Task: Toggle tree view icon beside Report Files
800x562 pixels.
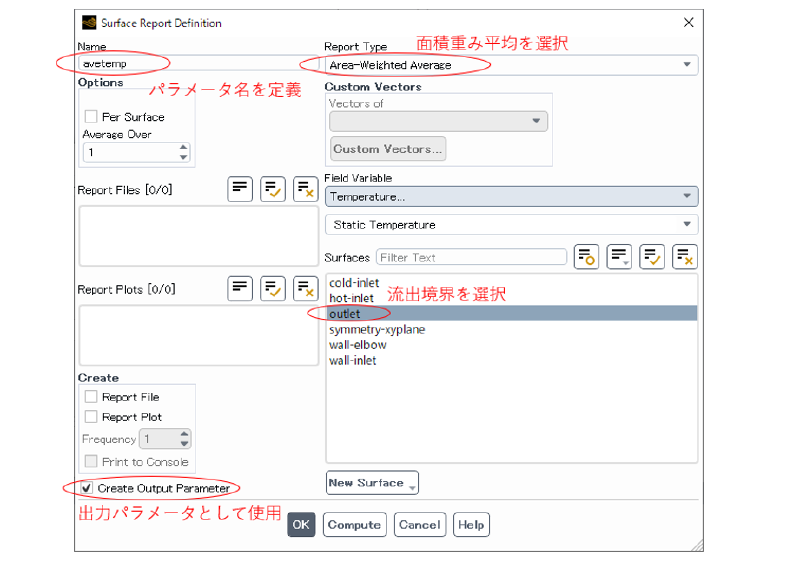Action: [x=240, y=189]
